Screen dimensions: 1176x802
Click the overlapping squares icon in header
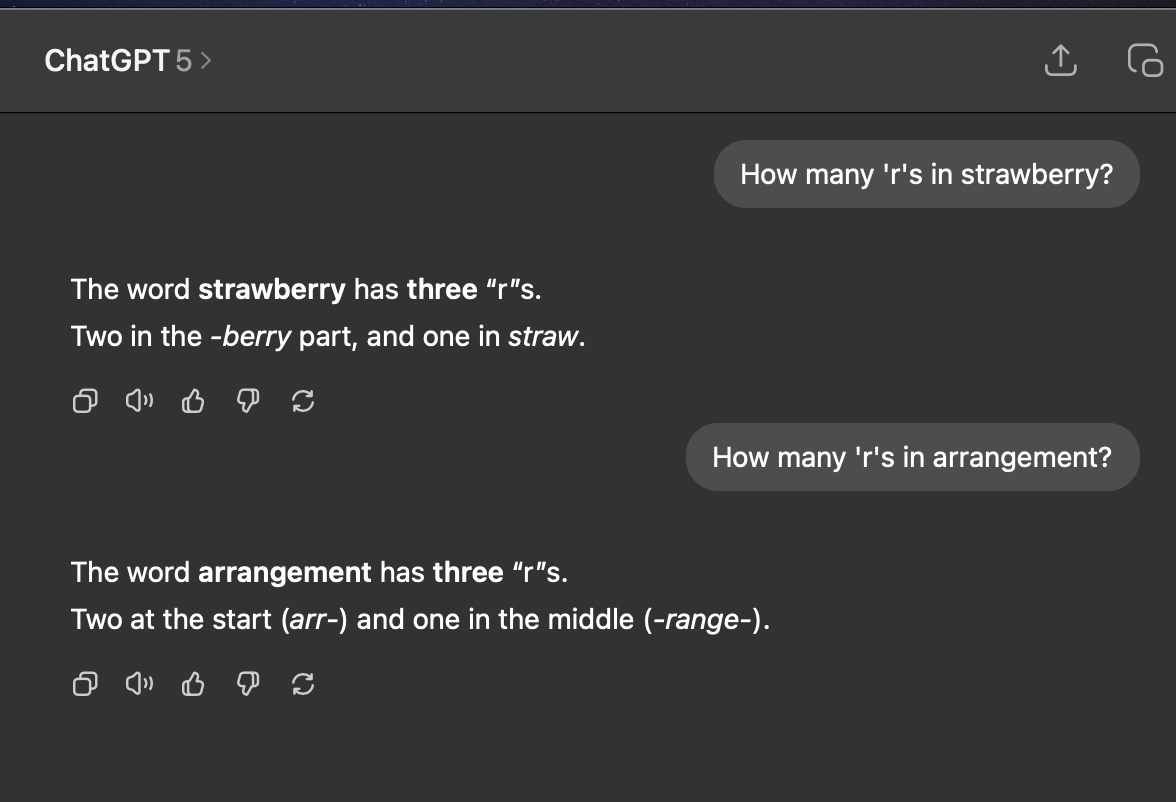point(1145,61)
